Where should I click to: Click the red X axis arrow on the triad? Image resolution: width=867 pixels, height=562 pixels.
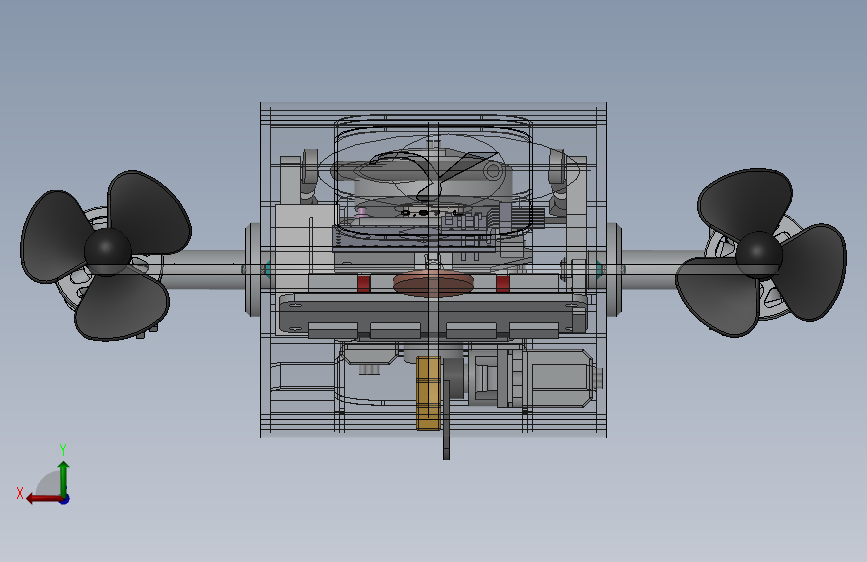click(43, 499)
